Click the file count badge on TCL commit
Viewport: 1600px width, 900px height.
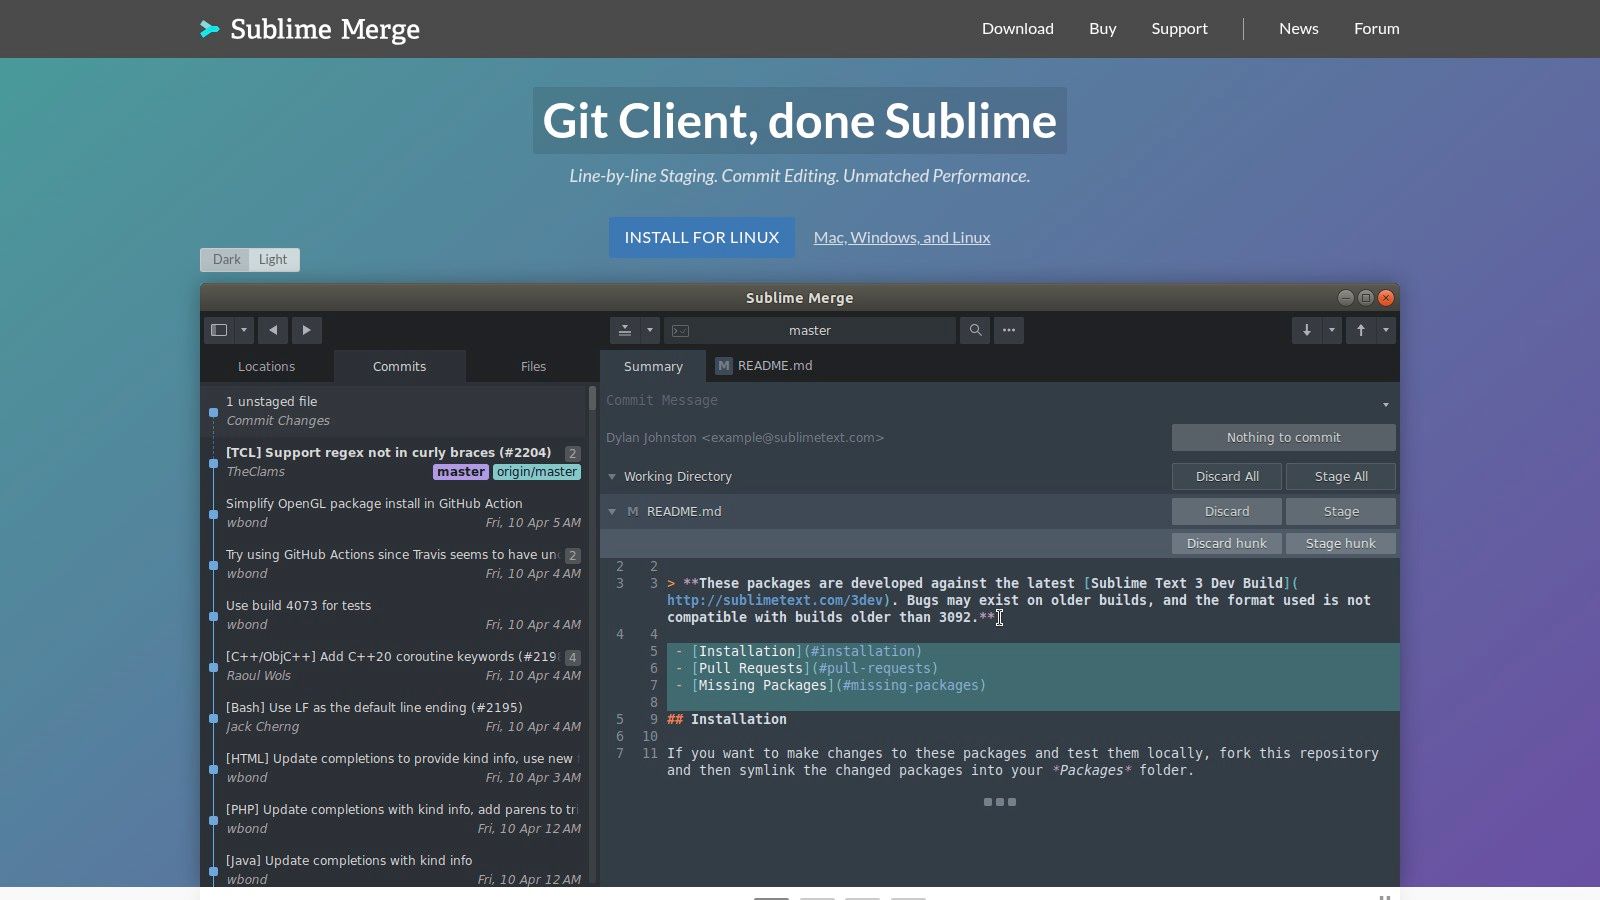tap(573, 453)
